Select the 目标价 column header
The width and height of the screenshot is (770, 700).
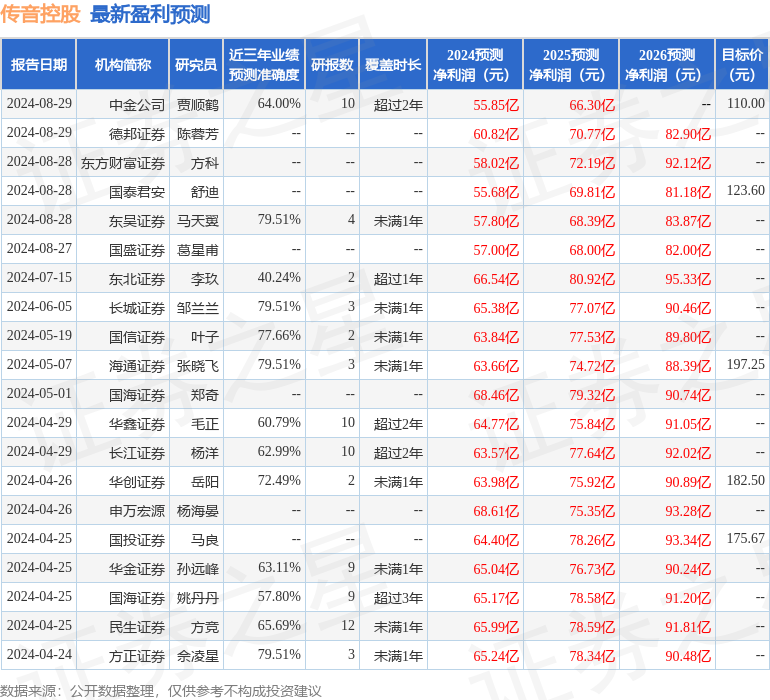[x=742, y=64]
